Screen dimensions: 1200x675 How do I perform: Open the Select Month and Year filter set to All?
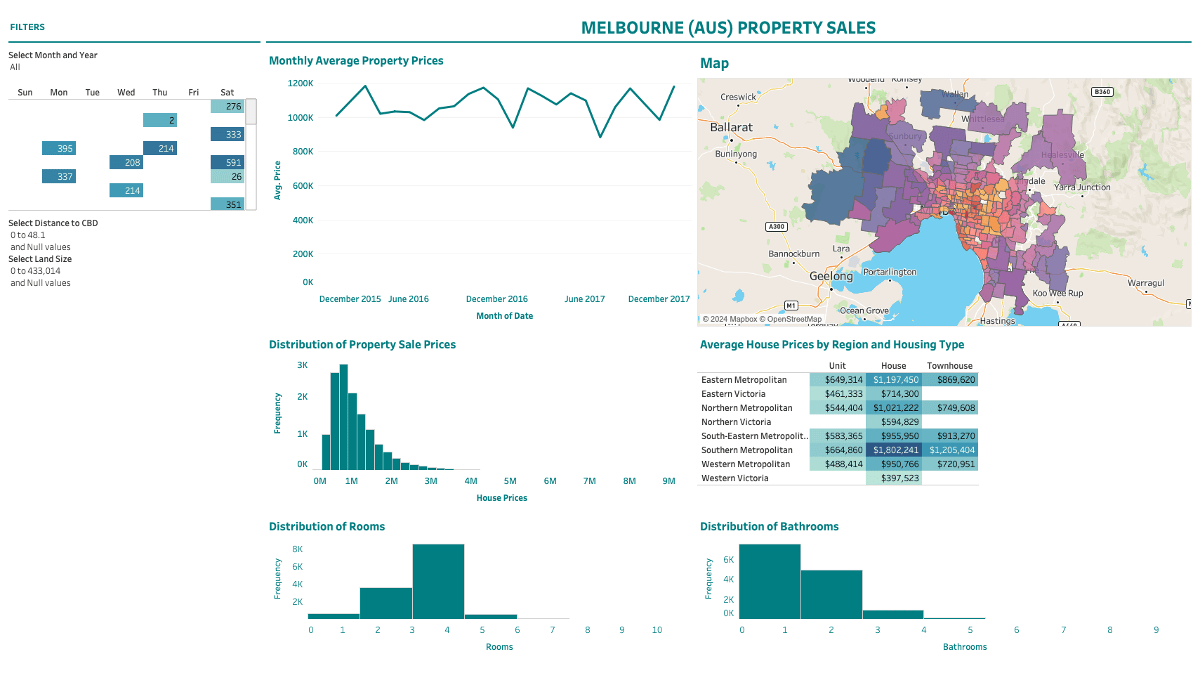coord(15,67)
